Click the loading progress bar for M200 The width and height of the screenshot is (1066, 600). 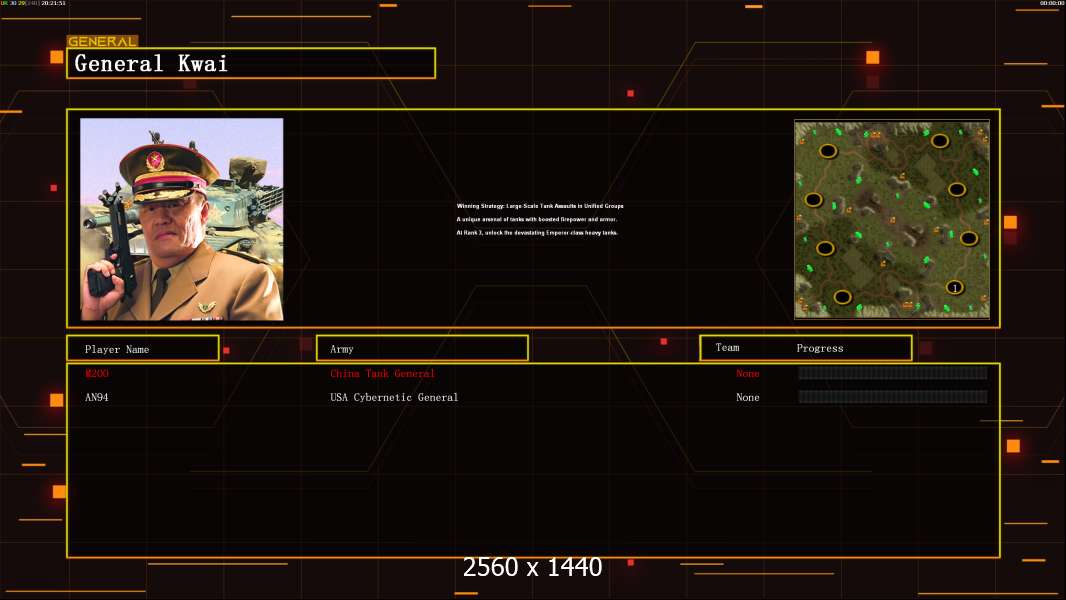(893, 372)
